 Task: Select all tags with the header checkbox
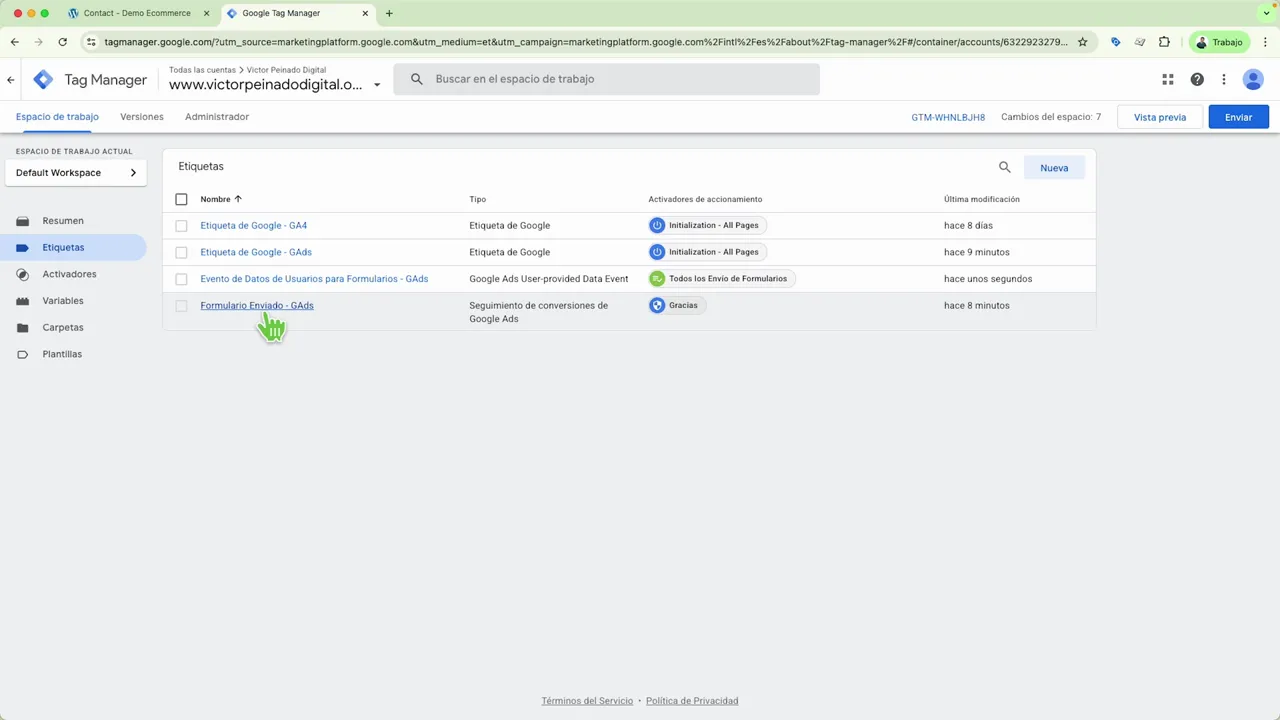tap(181, 199)
